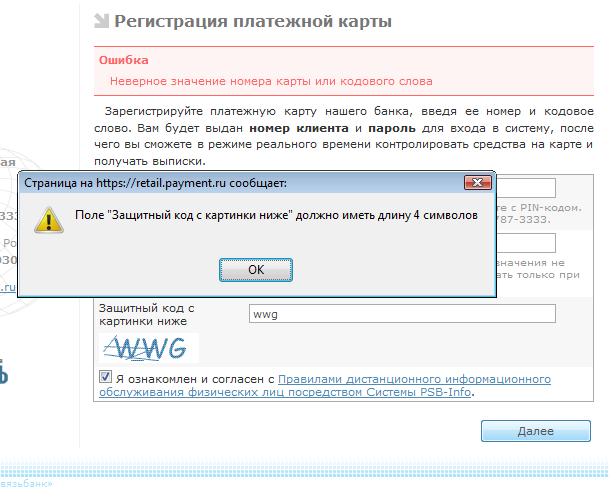The height and width of the screenshot is (498, 616).
Task: Open the partially visible ".ru" link at left
Action: coord(7,287)
